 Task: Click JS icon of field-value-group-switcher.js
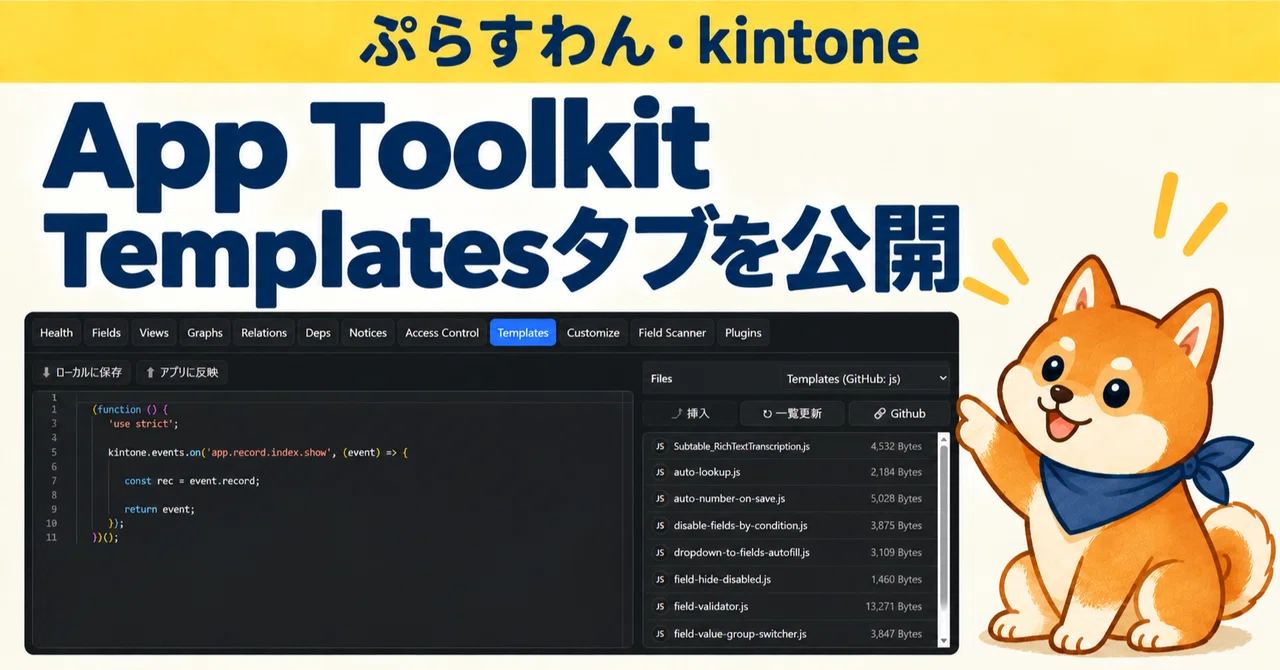tap(660, 634)
